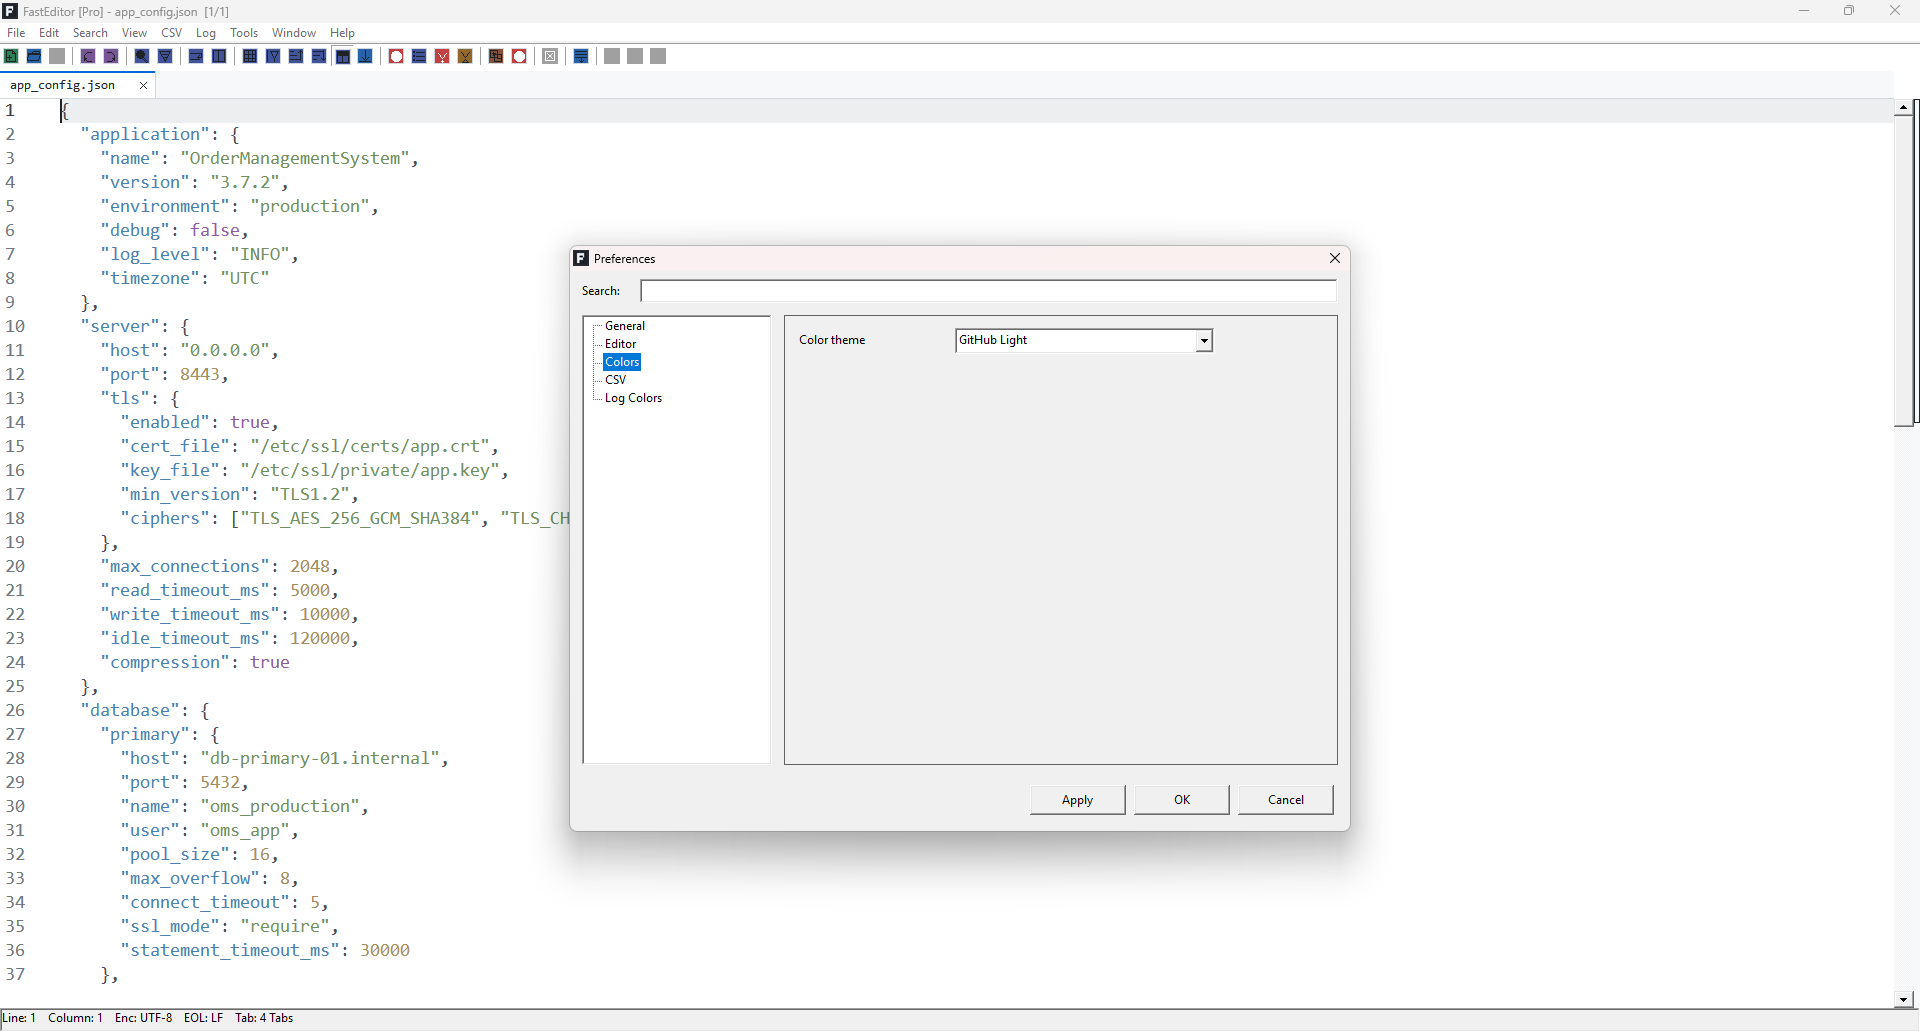The width and height of the screenshot is (1920, 1032).
Task: Click the sort ascending toolbar icon
Action: tap(296, 56)
